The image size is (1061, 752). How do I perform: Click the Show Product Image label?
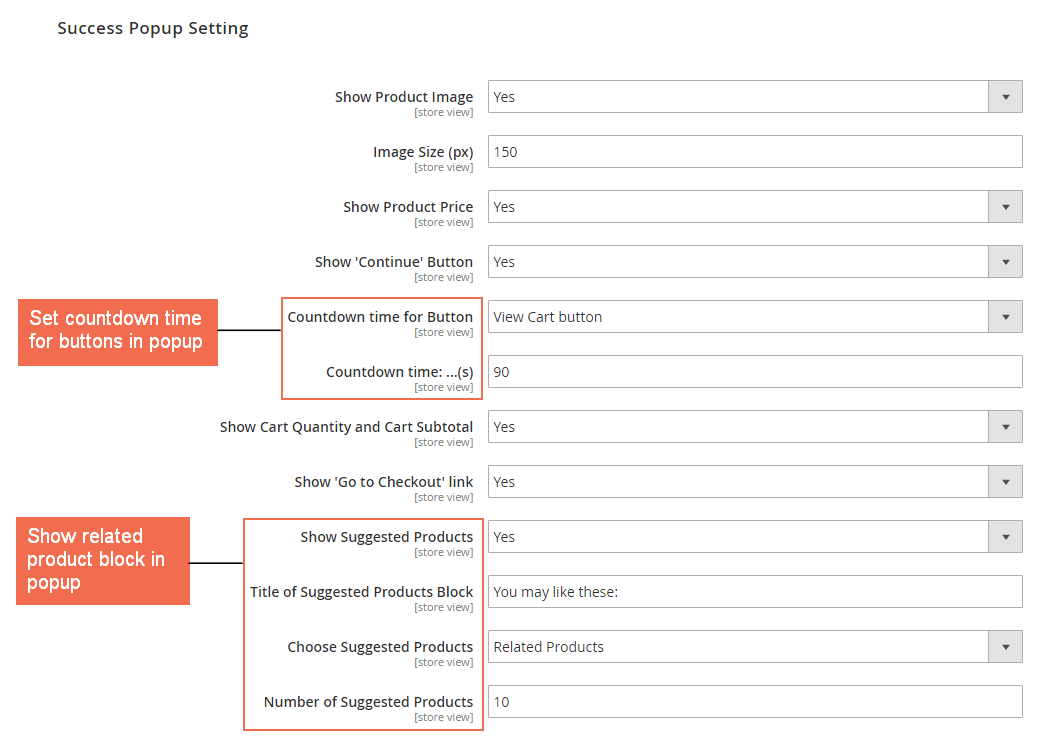[403, 97]
